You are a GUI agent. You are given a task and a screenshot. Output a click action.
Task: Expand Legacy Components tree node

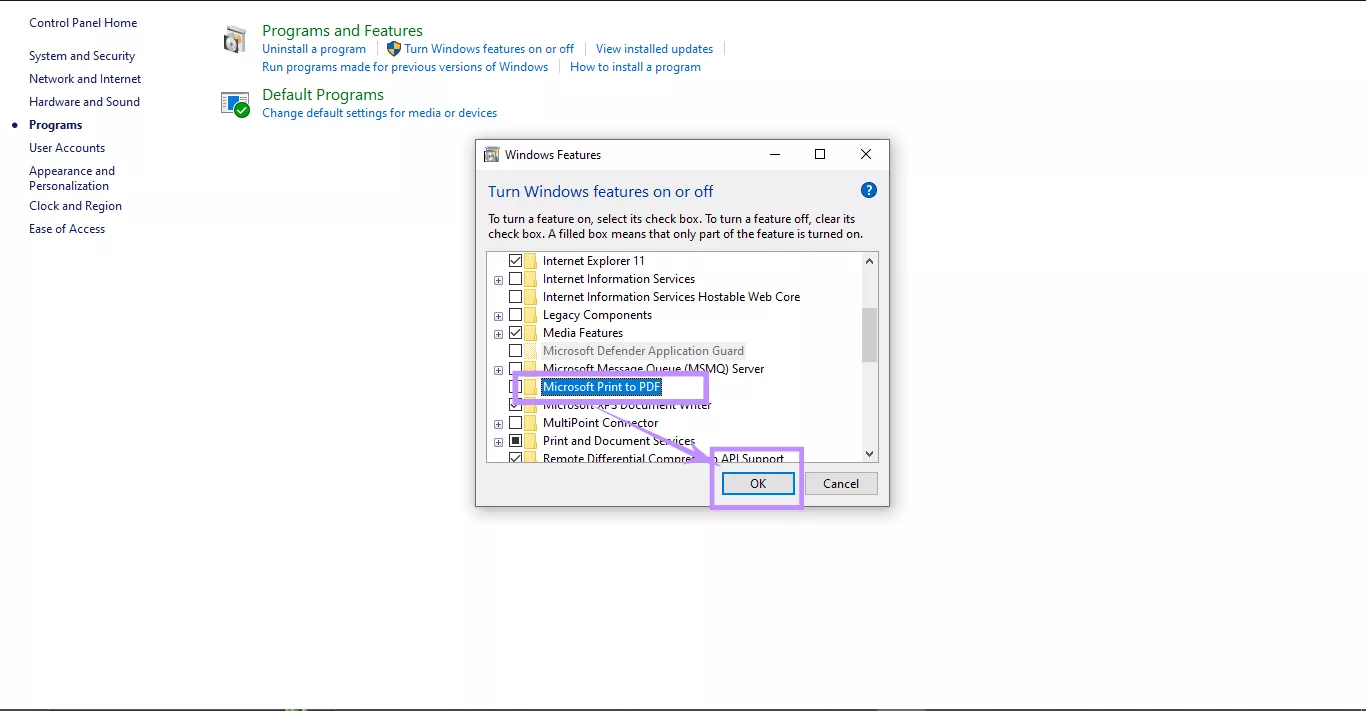pos(498,316)
